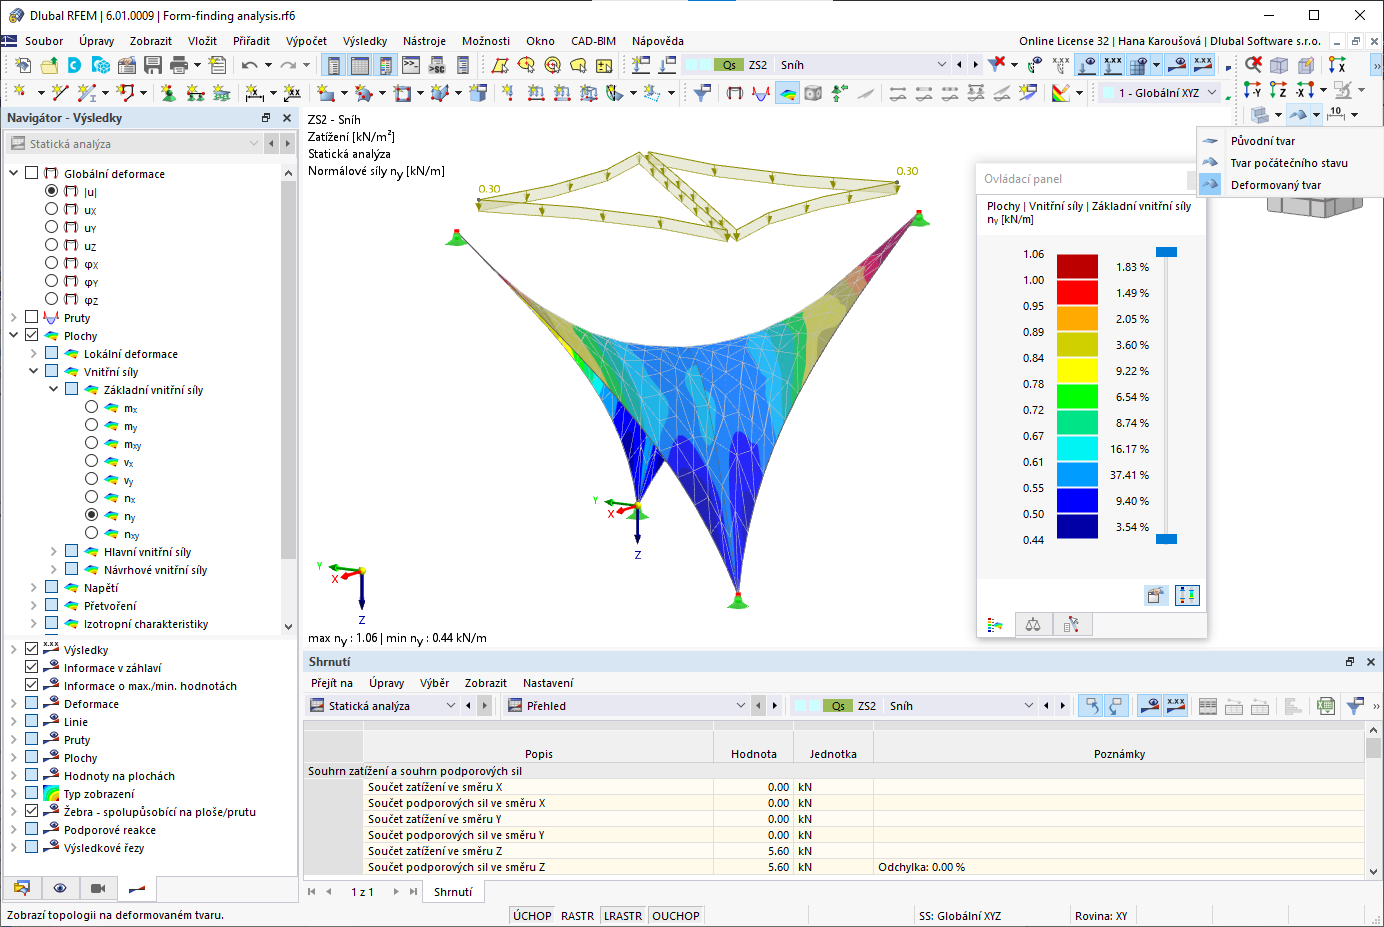The width and height of the screenshot is (1384, 927).
Task: Click the factors scales tab in control panel
Action: 1033,625
